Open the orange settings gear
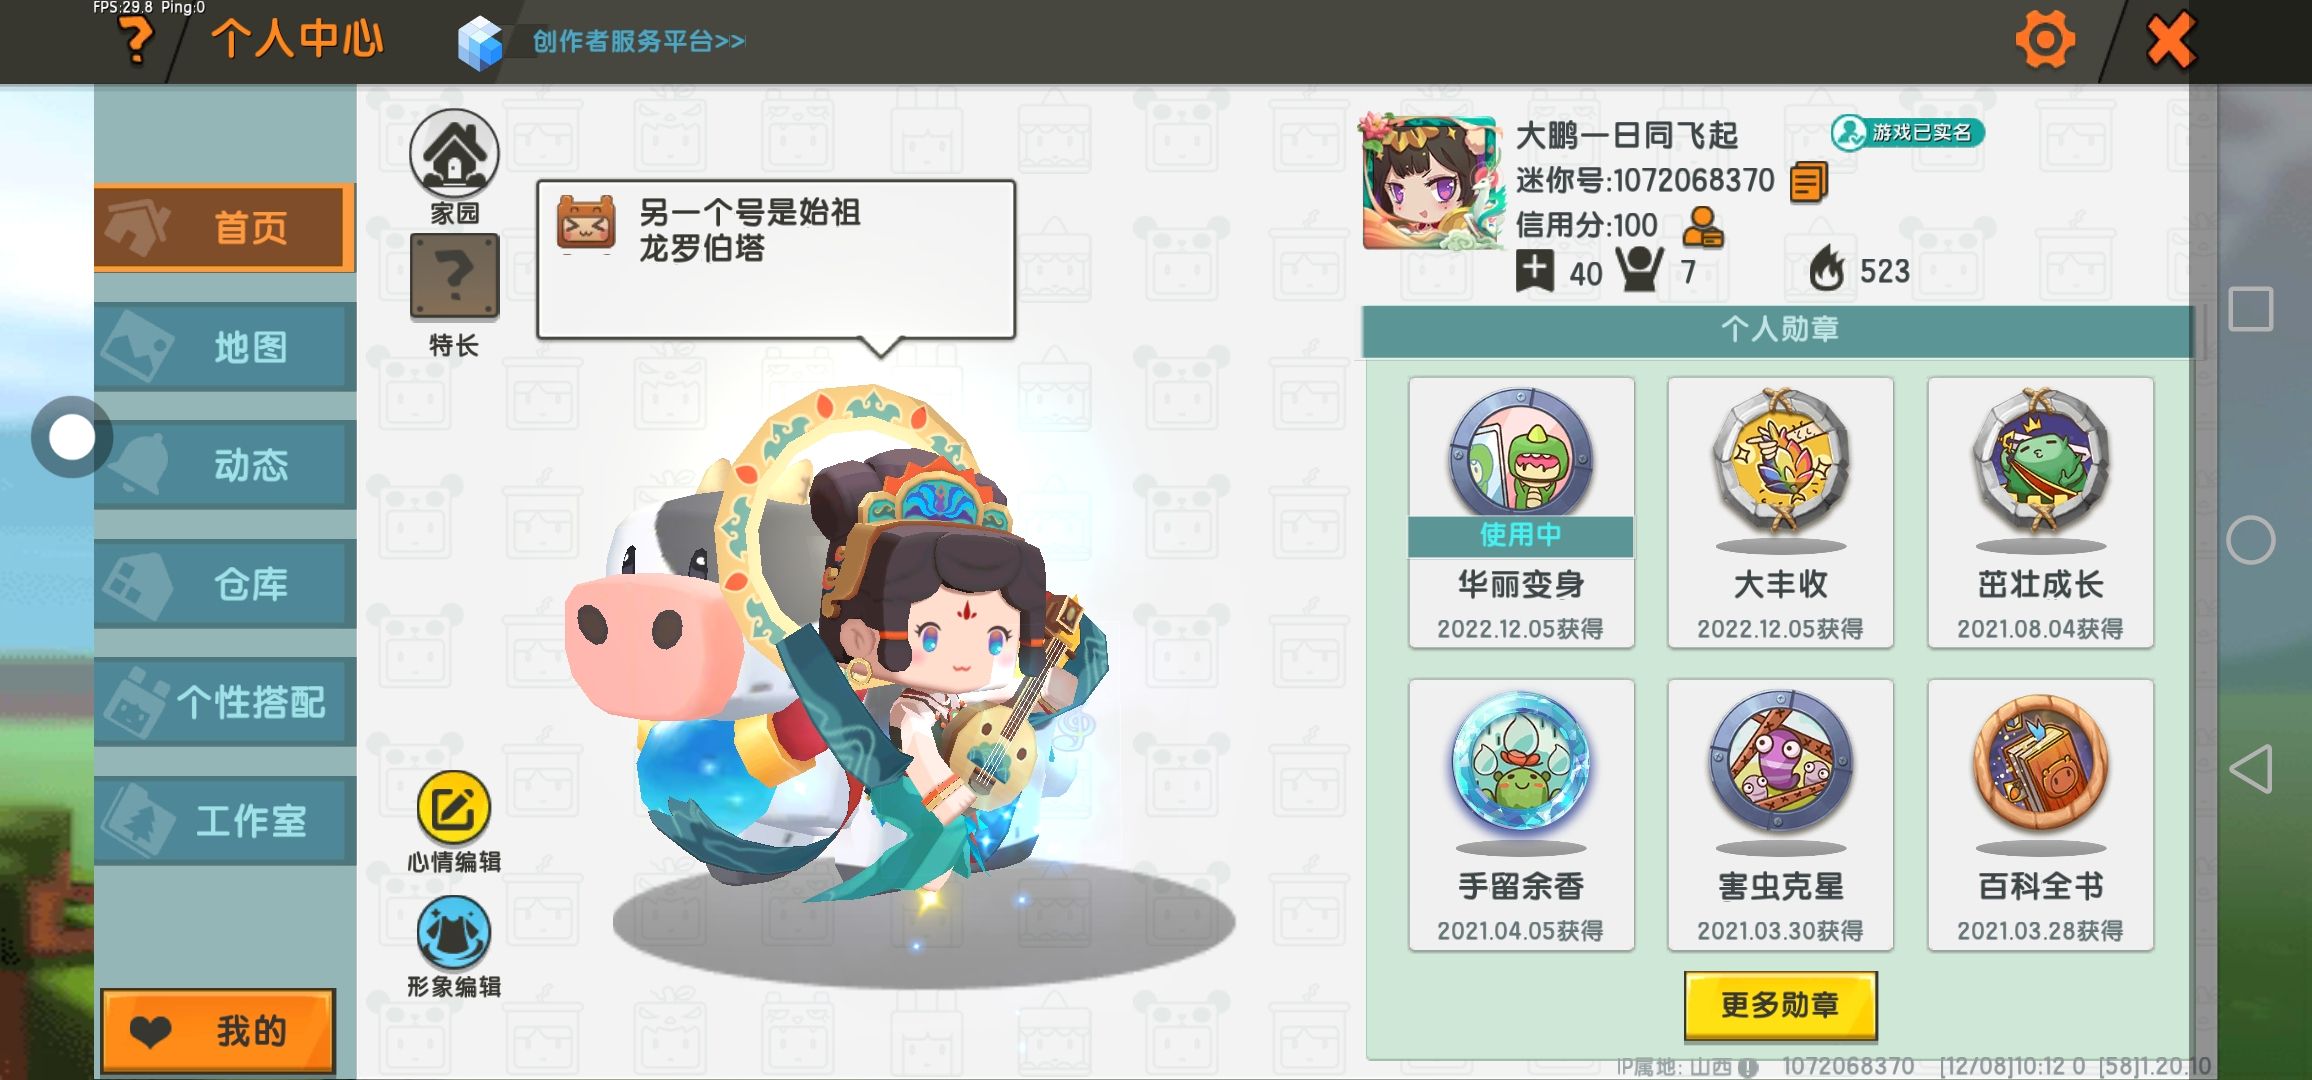The width and height of the screenshot is (2312, 1080). pos(2045,40)
